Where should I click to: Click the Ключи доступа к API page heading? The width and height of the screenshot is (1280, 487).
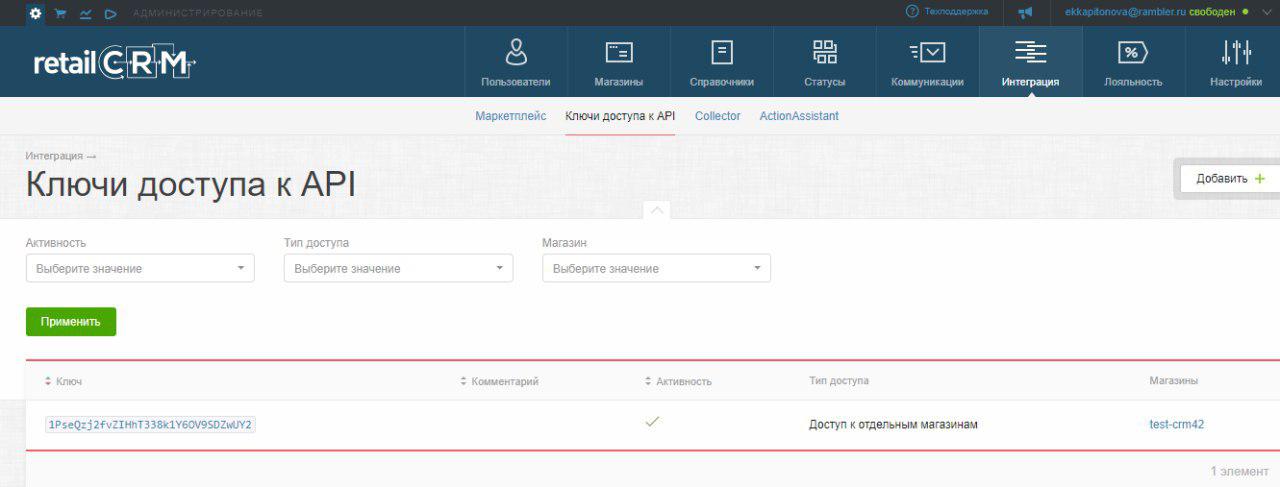click(x=191, y=185)
